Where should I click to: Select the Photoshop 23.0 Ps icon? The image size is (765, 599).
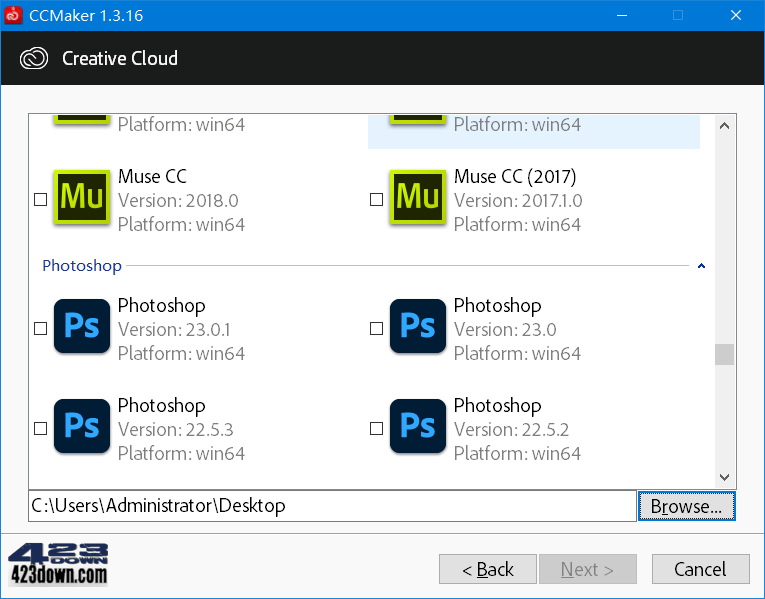click(x=418, y=326)
